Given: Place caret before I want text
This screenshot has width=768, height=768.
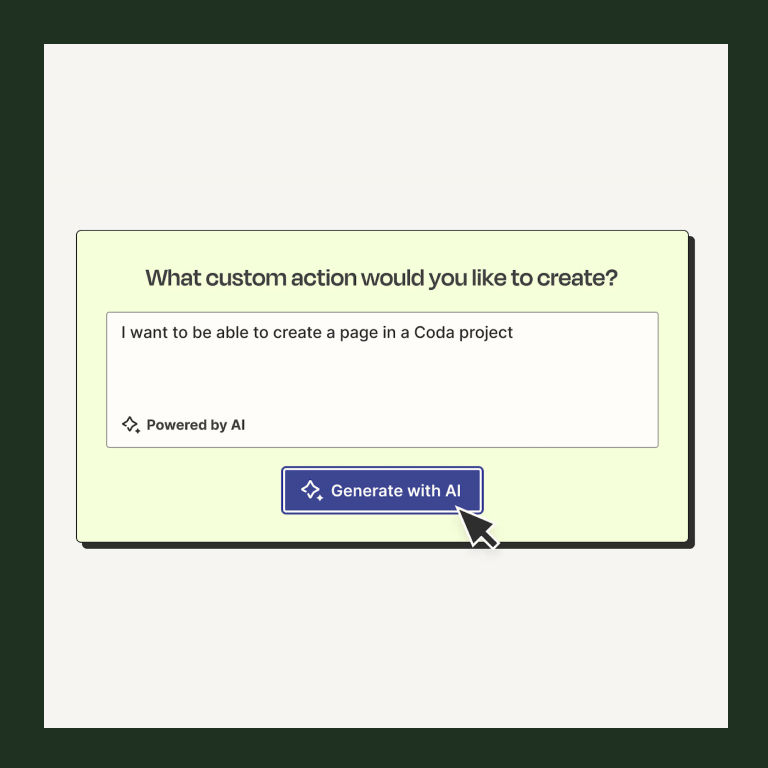Looking at the screenshot, I should point(120,333).
